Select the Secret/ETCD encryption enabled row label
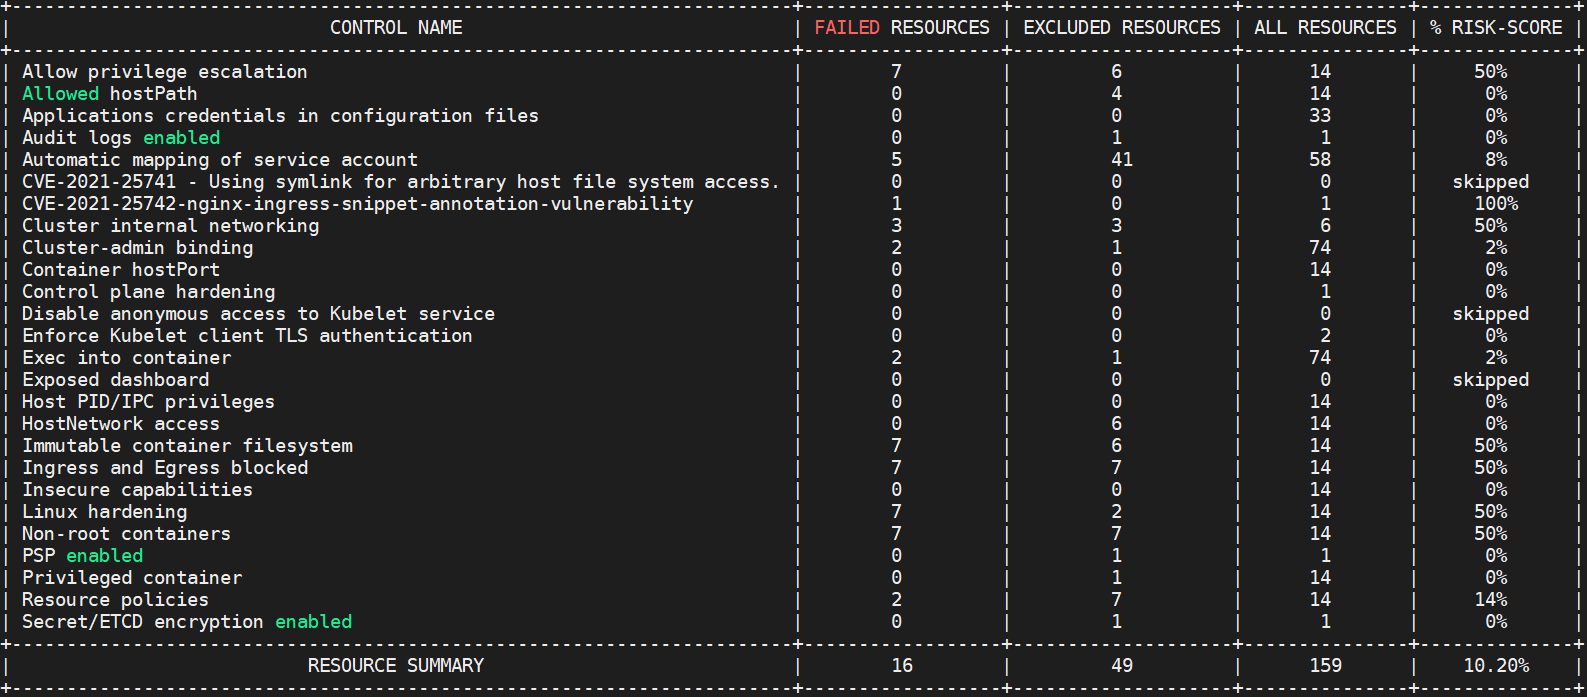This screenshot has width=1587, height=697. pos(187,622)
